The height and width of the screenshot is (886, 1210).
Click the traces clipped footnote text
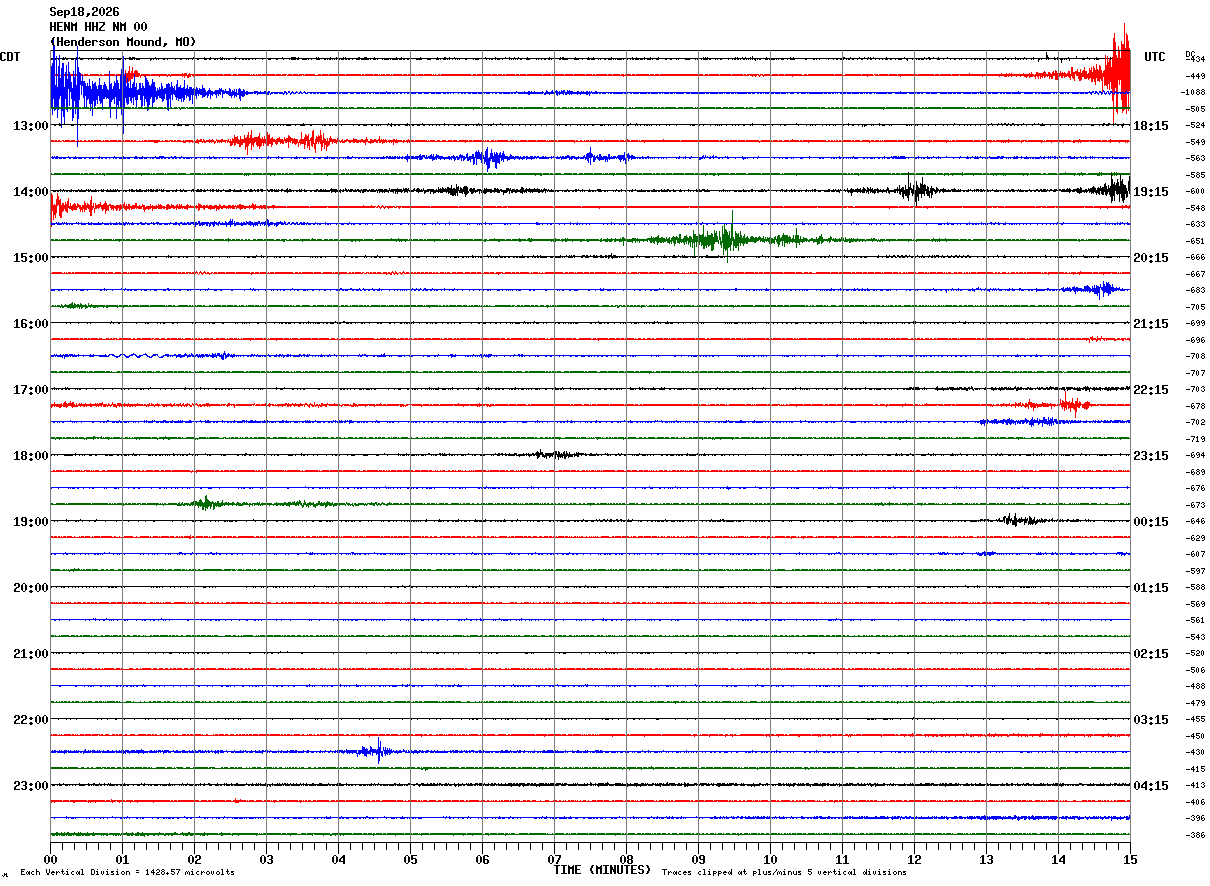tap(784, 872)
